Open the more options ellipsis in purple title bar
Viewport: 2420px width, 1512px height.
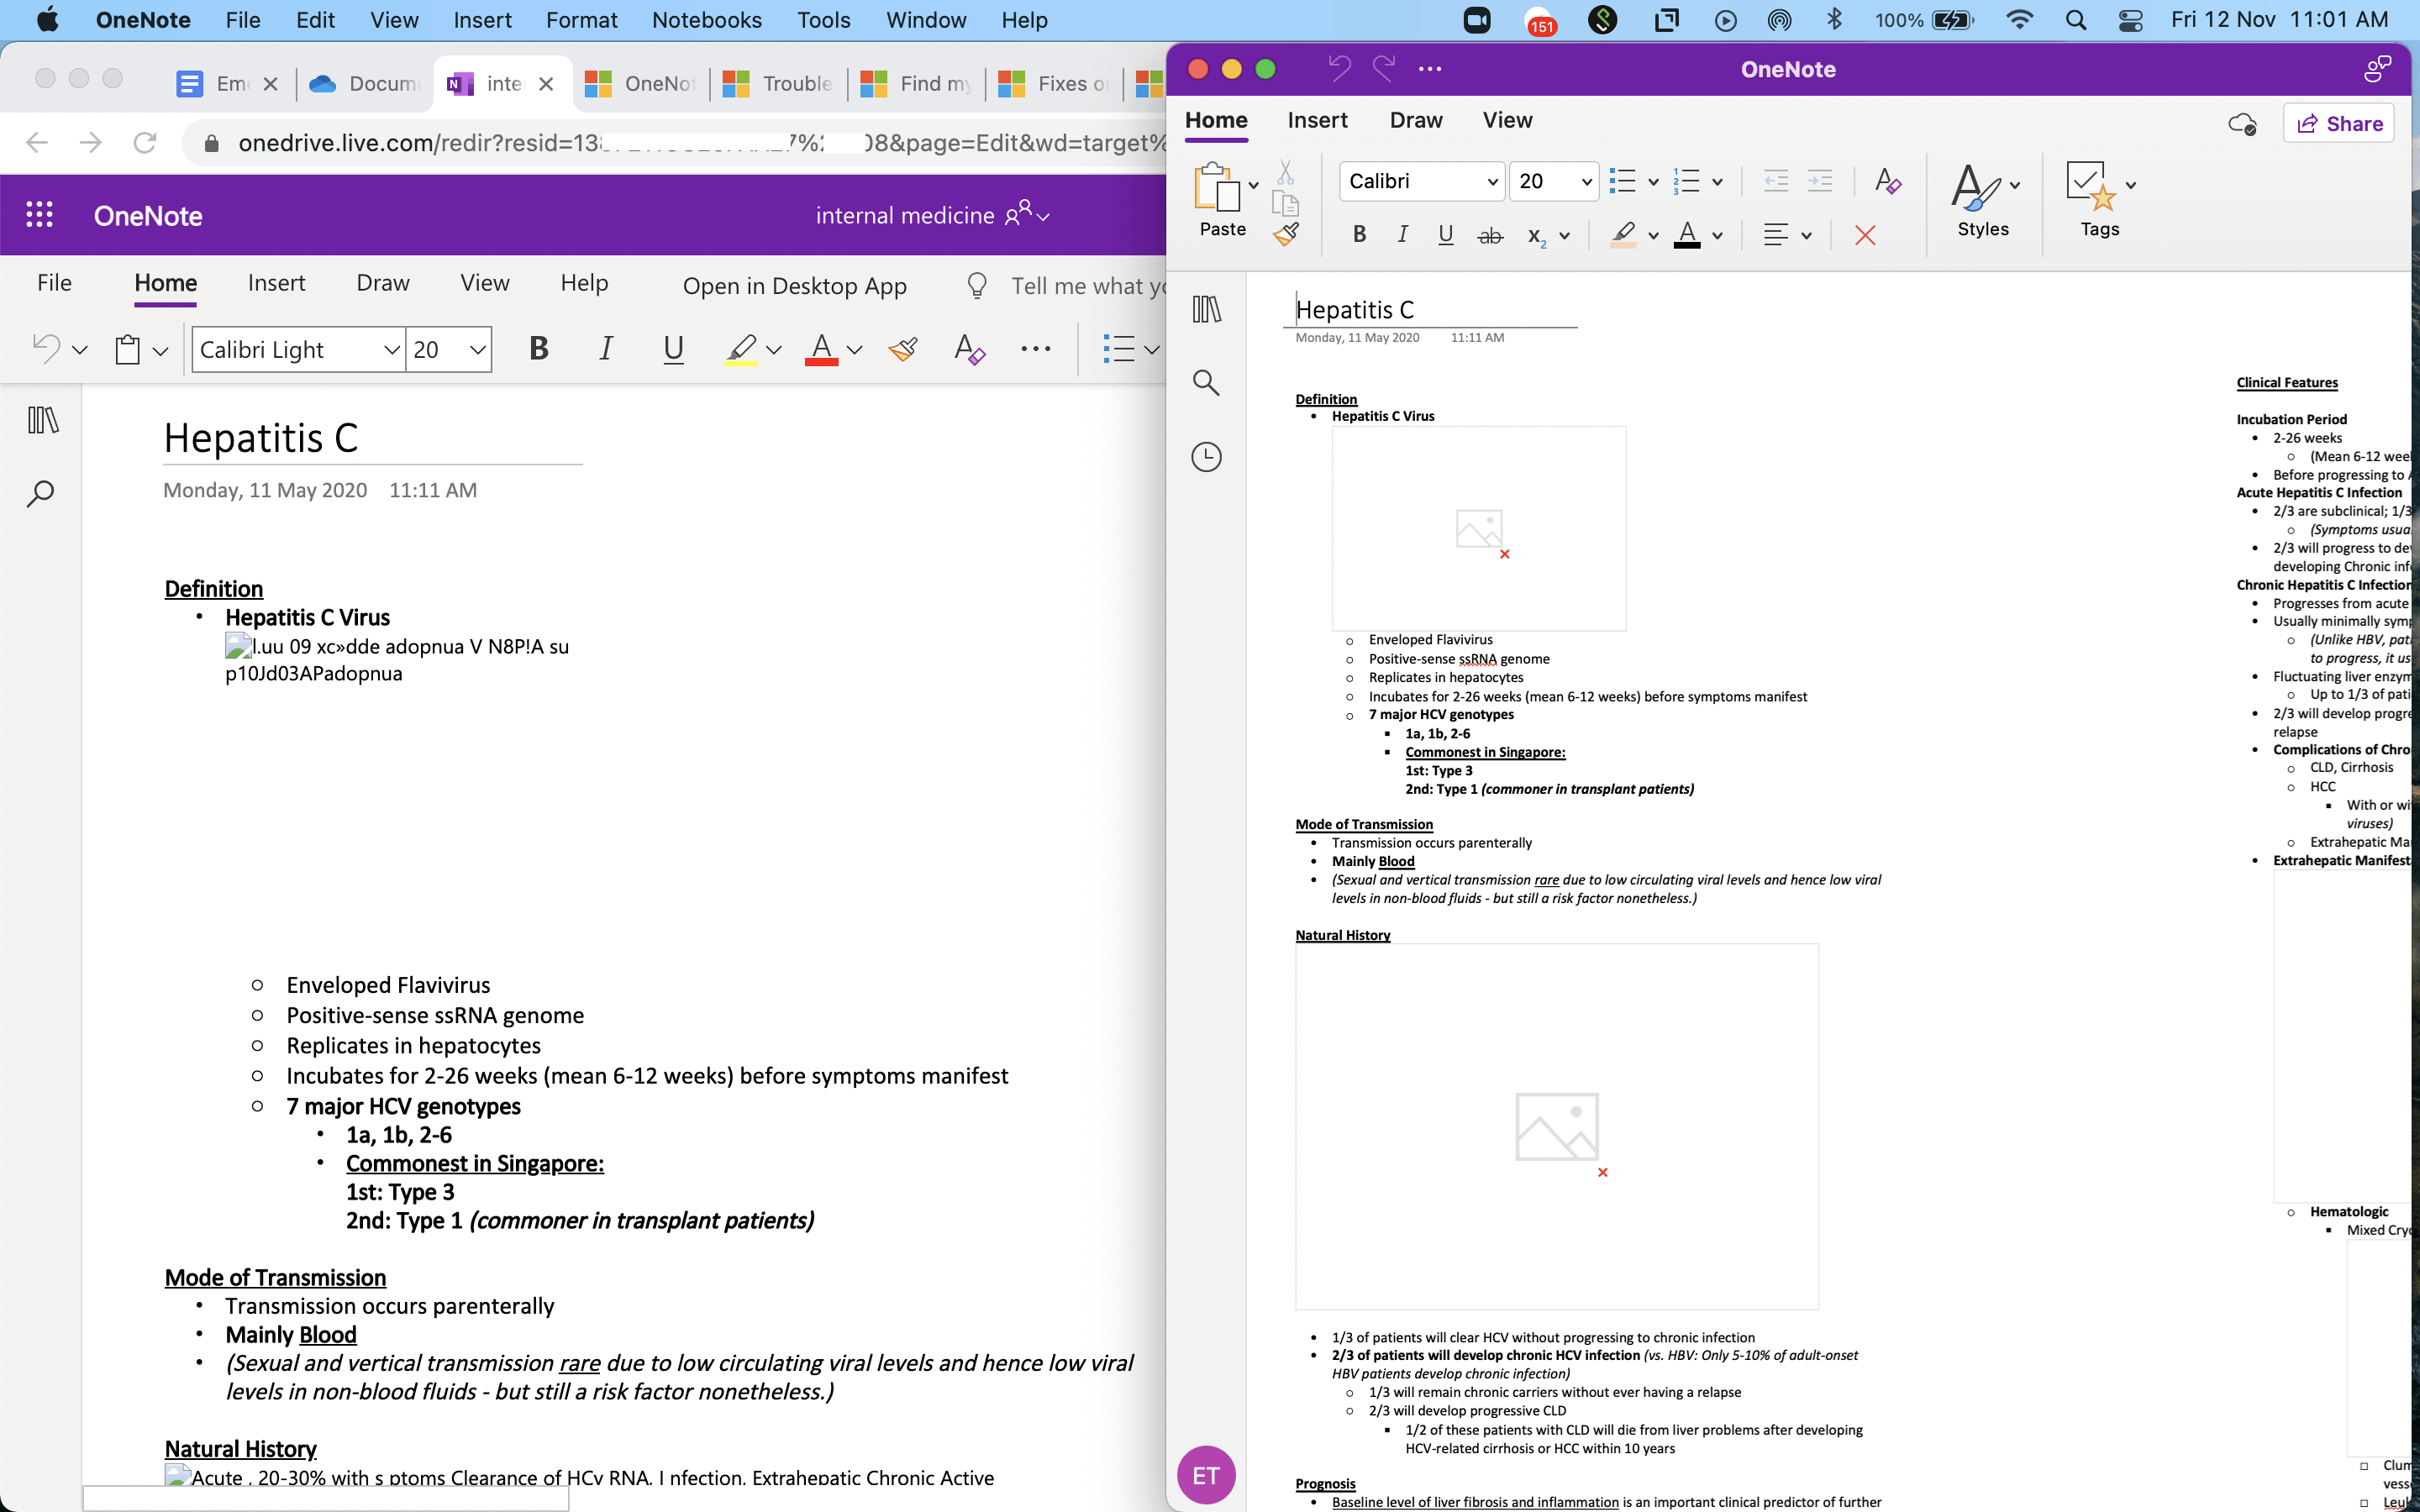coord(1430,69)
